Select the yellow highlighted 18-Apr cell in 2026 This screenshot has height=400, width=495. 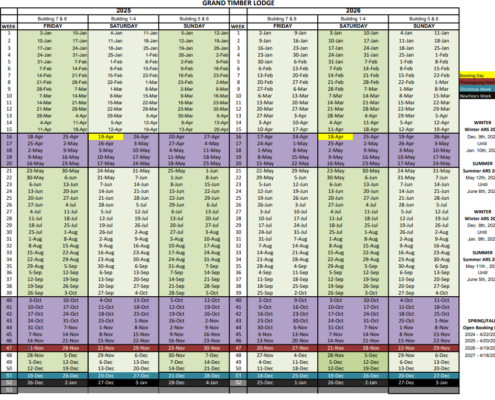(335, 137)
